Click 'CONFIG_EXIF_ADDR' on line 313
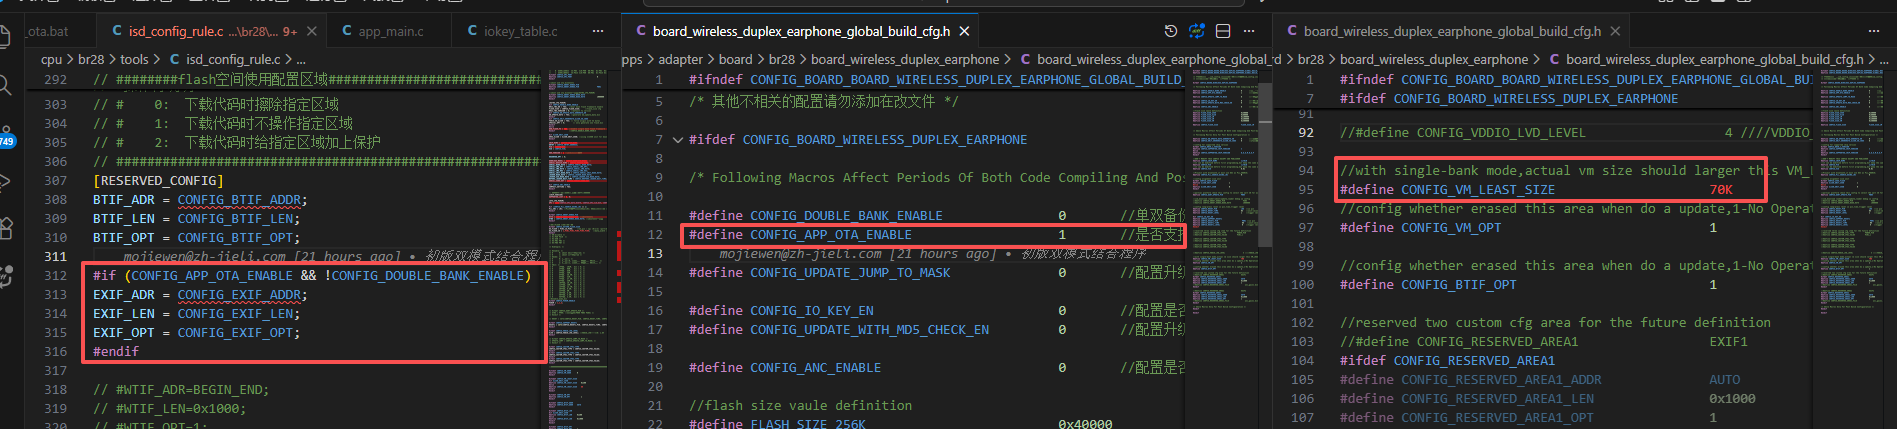1897x429 pixels. [240, 295]
